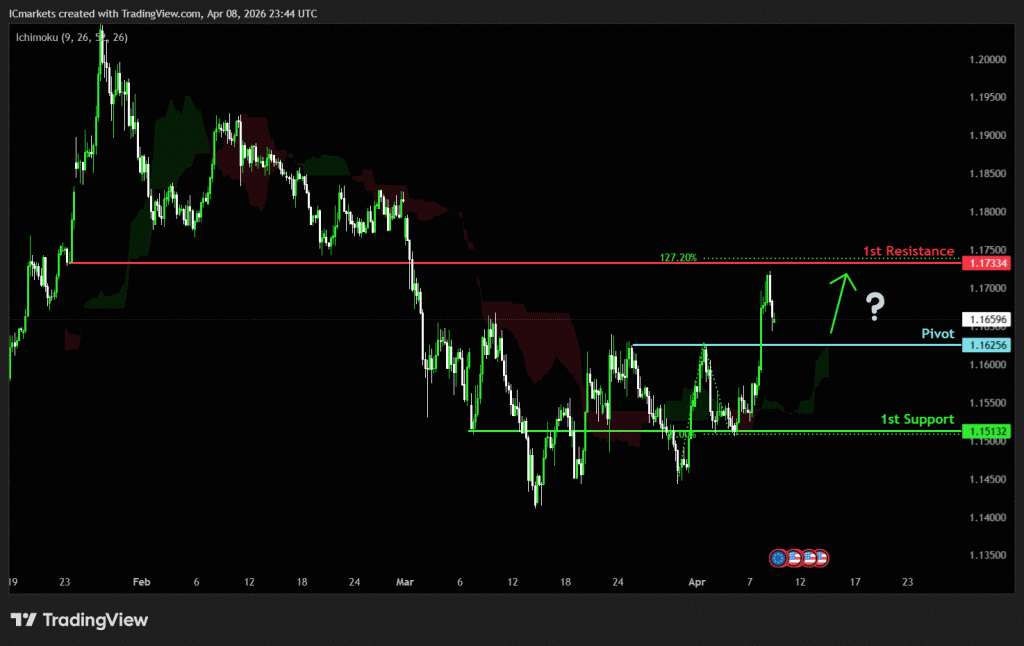Click the Feb label on the date axis
The image size is (1024, 646).
[x=141, y=581]
